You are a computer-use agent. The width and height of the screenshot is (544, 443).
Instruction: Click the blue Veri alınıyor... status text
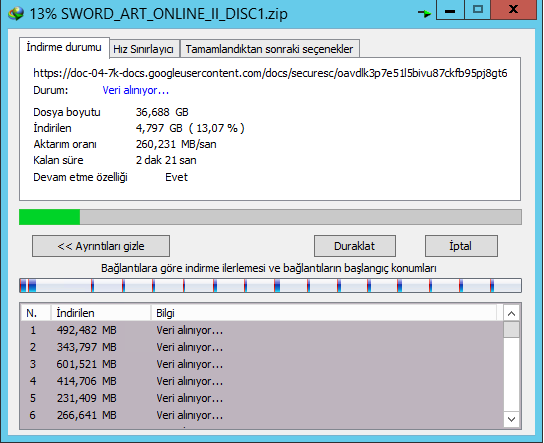tap(136, 90)
